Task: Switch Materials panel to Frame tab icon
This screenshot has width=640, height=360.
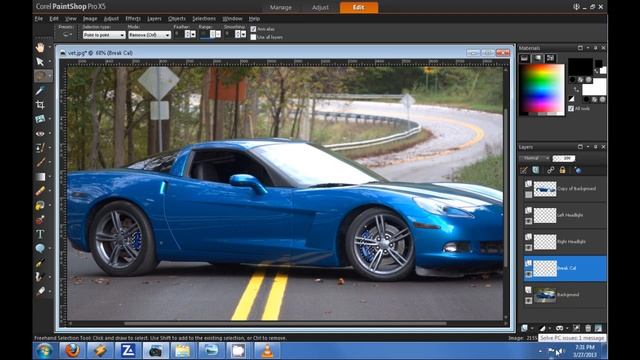Action: pos(524,58)
